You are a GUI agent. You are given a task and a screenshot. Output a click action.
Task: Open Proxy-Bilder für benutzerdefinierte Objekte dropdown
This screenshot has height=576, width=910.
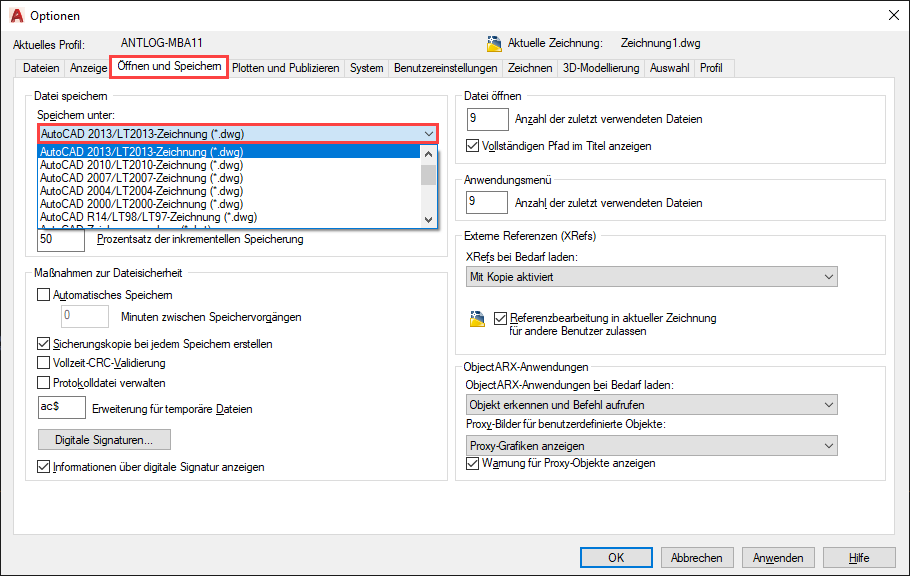(652, 446)
